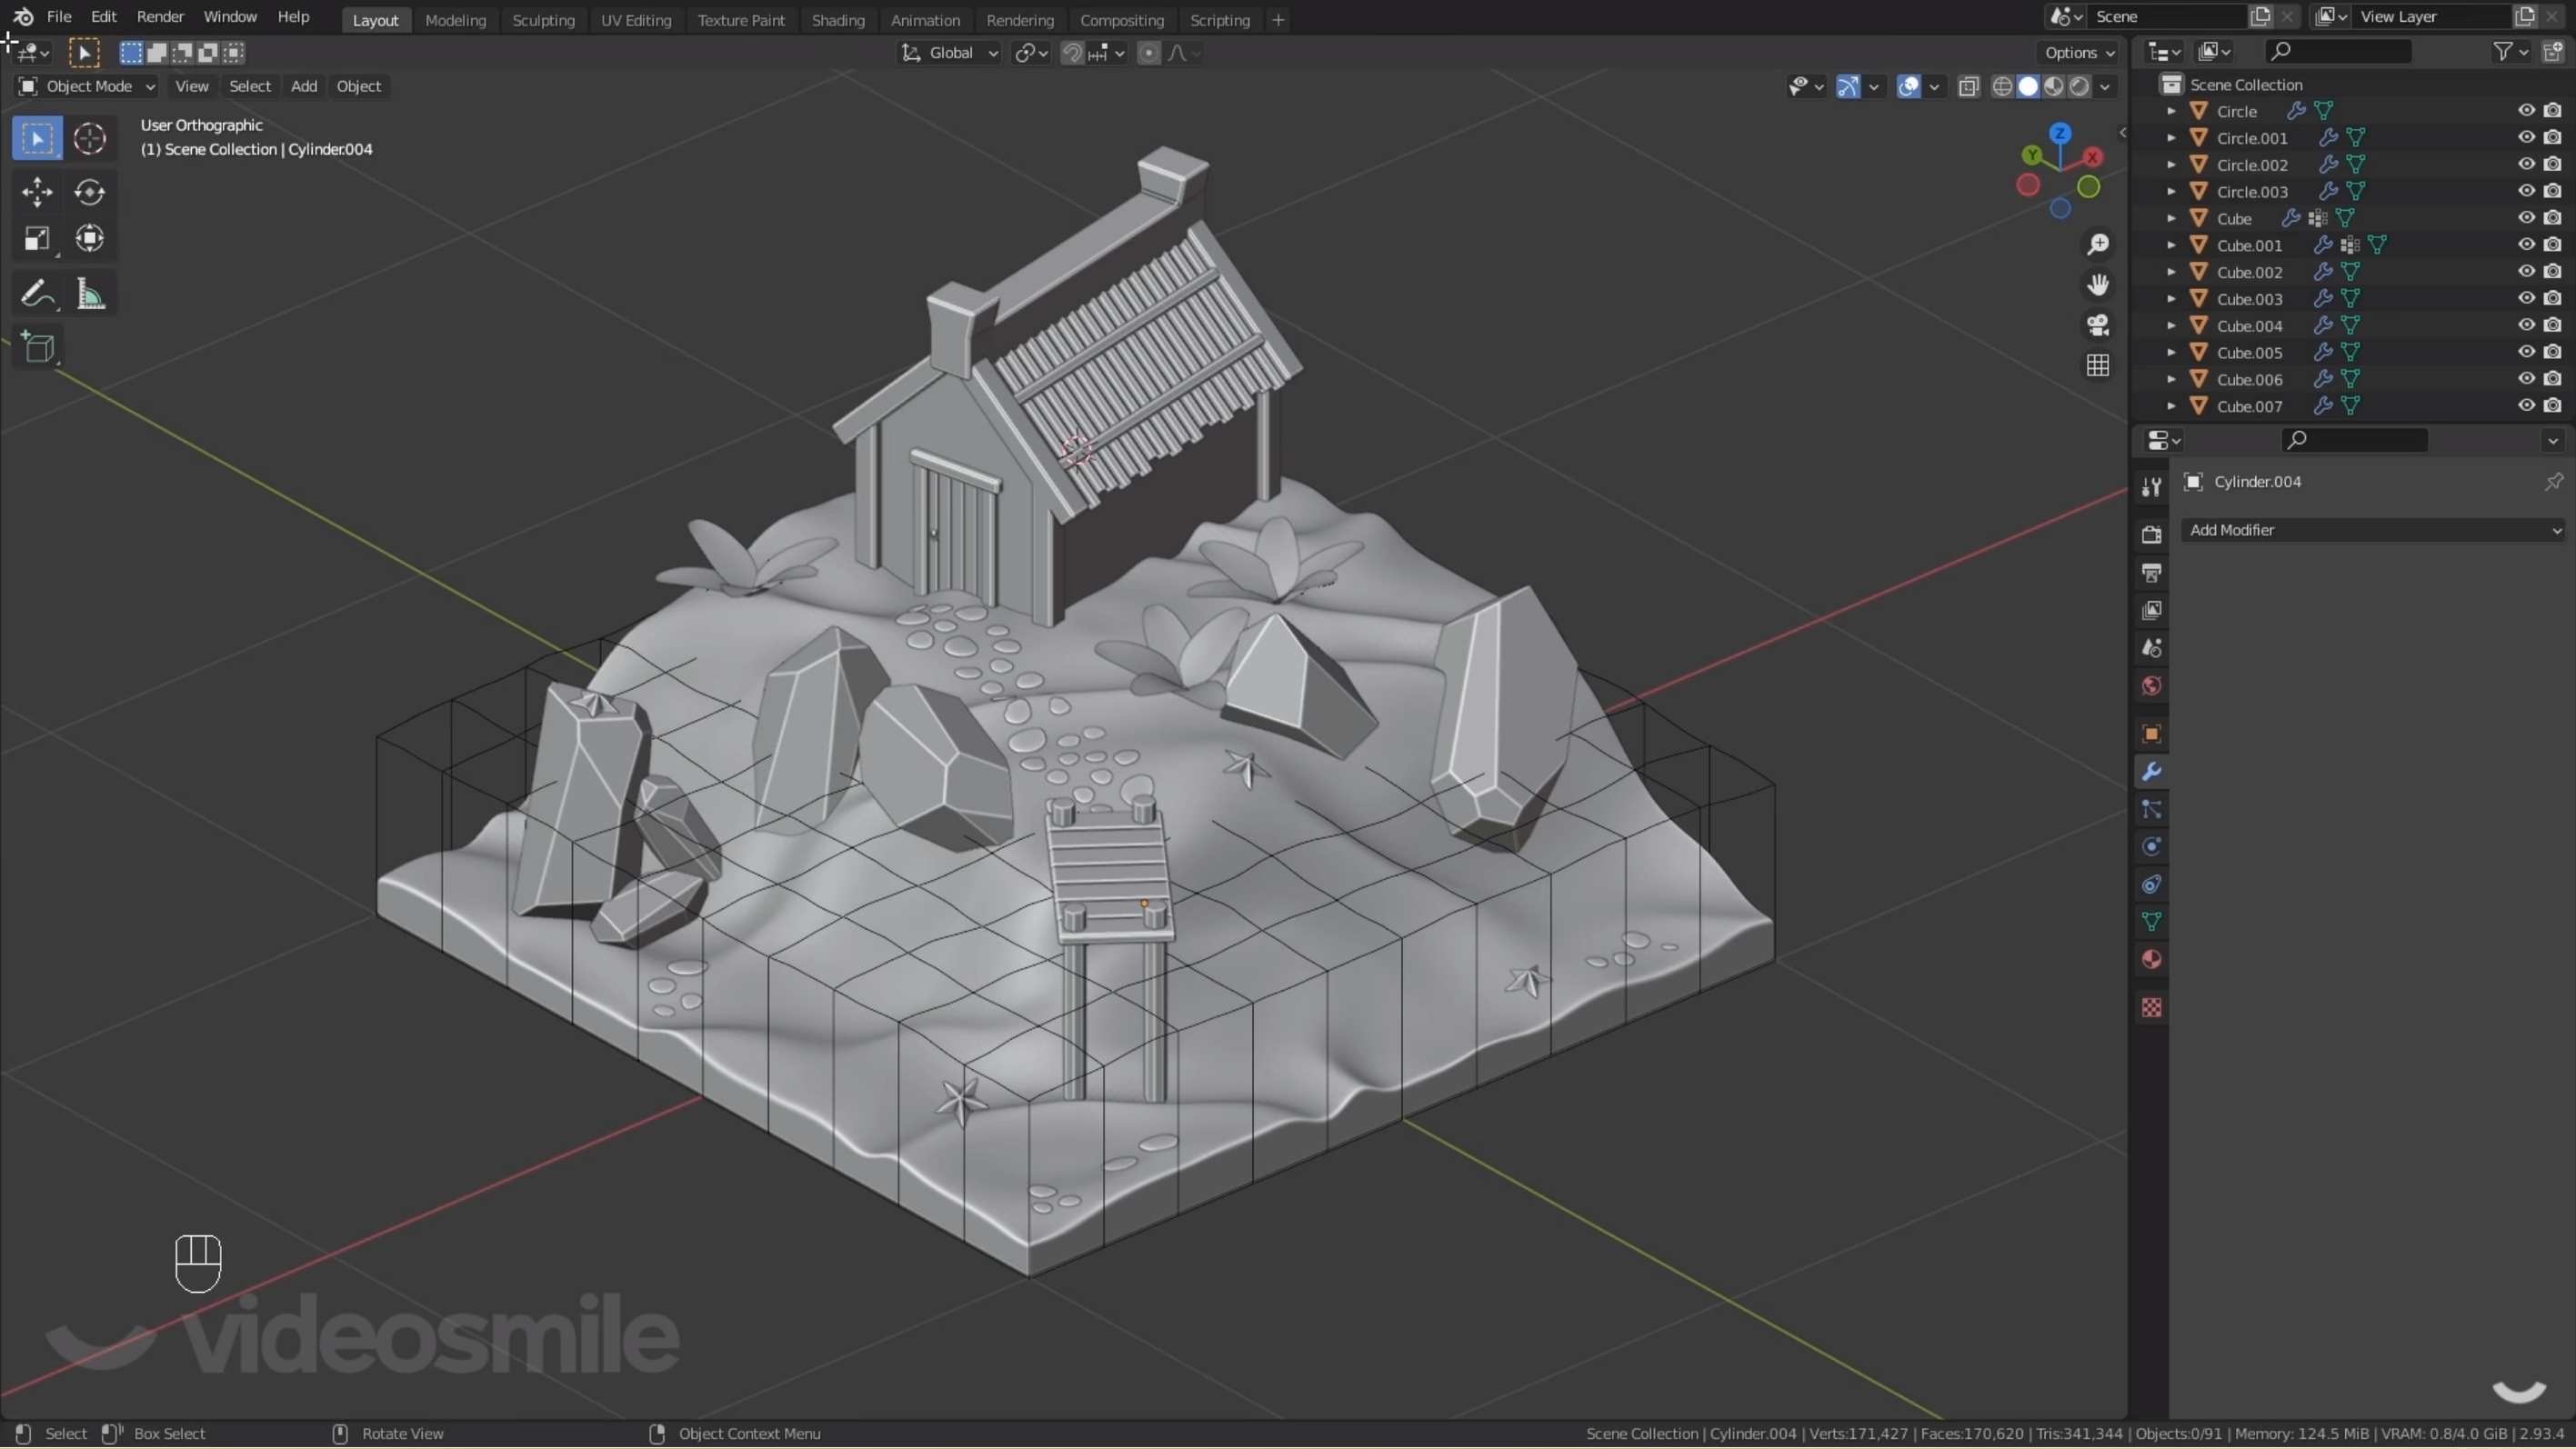Click the Options button in header

click(x=2079, y=53)
